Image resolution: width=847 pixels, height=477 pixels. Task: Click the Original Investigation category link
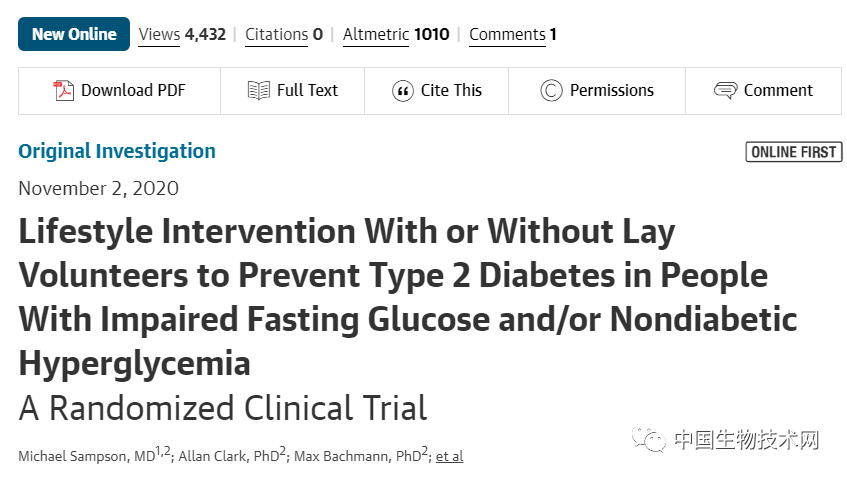pos(117,151)
